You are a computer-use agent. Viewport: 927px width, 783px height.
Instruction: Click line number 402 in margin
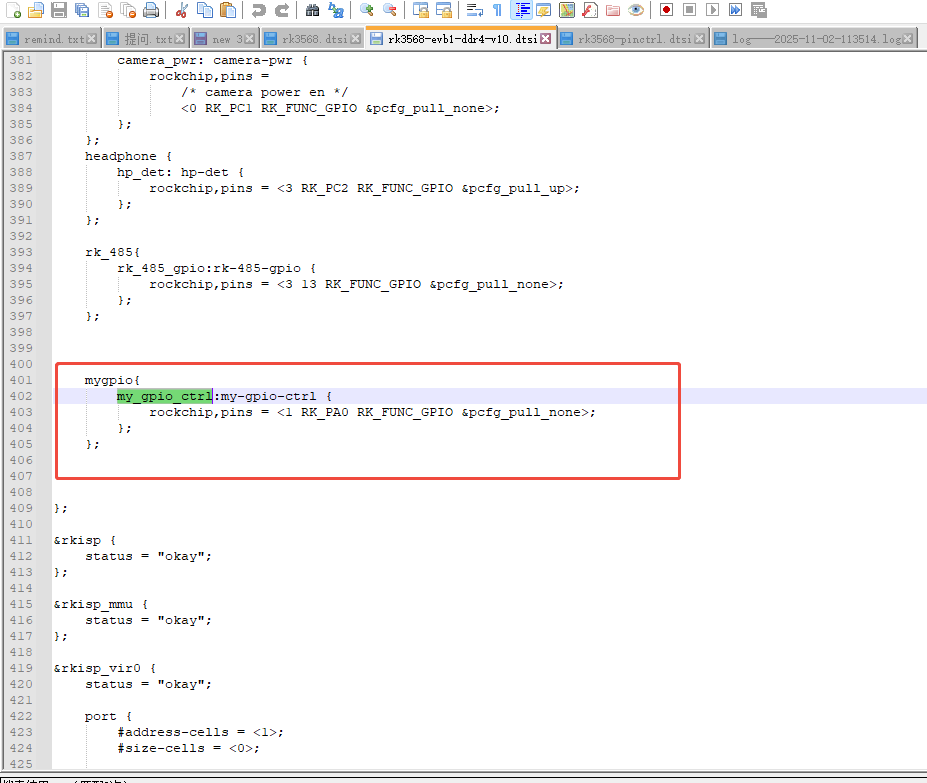(x=21, y=396)
